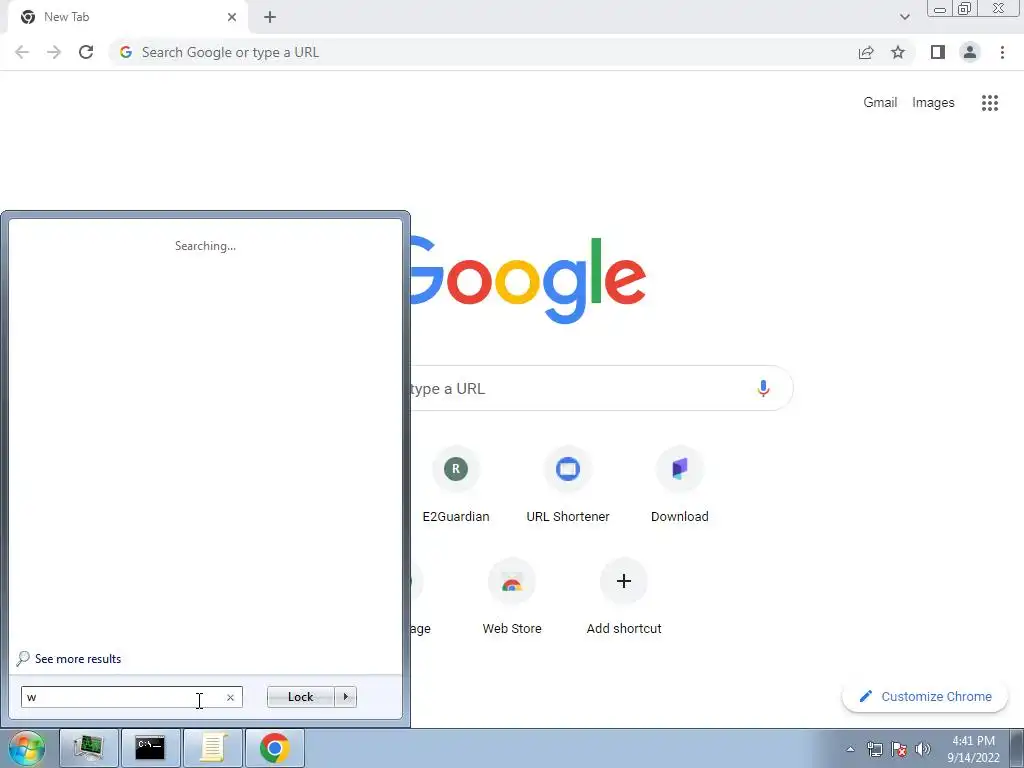Click the network tray icon
Viewport: 1024px width, 768px height.
[874, 749]
